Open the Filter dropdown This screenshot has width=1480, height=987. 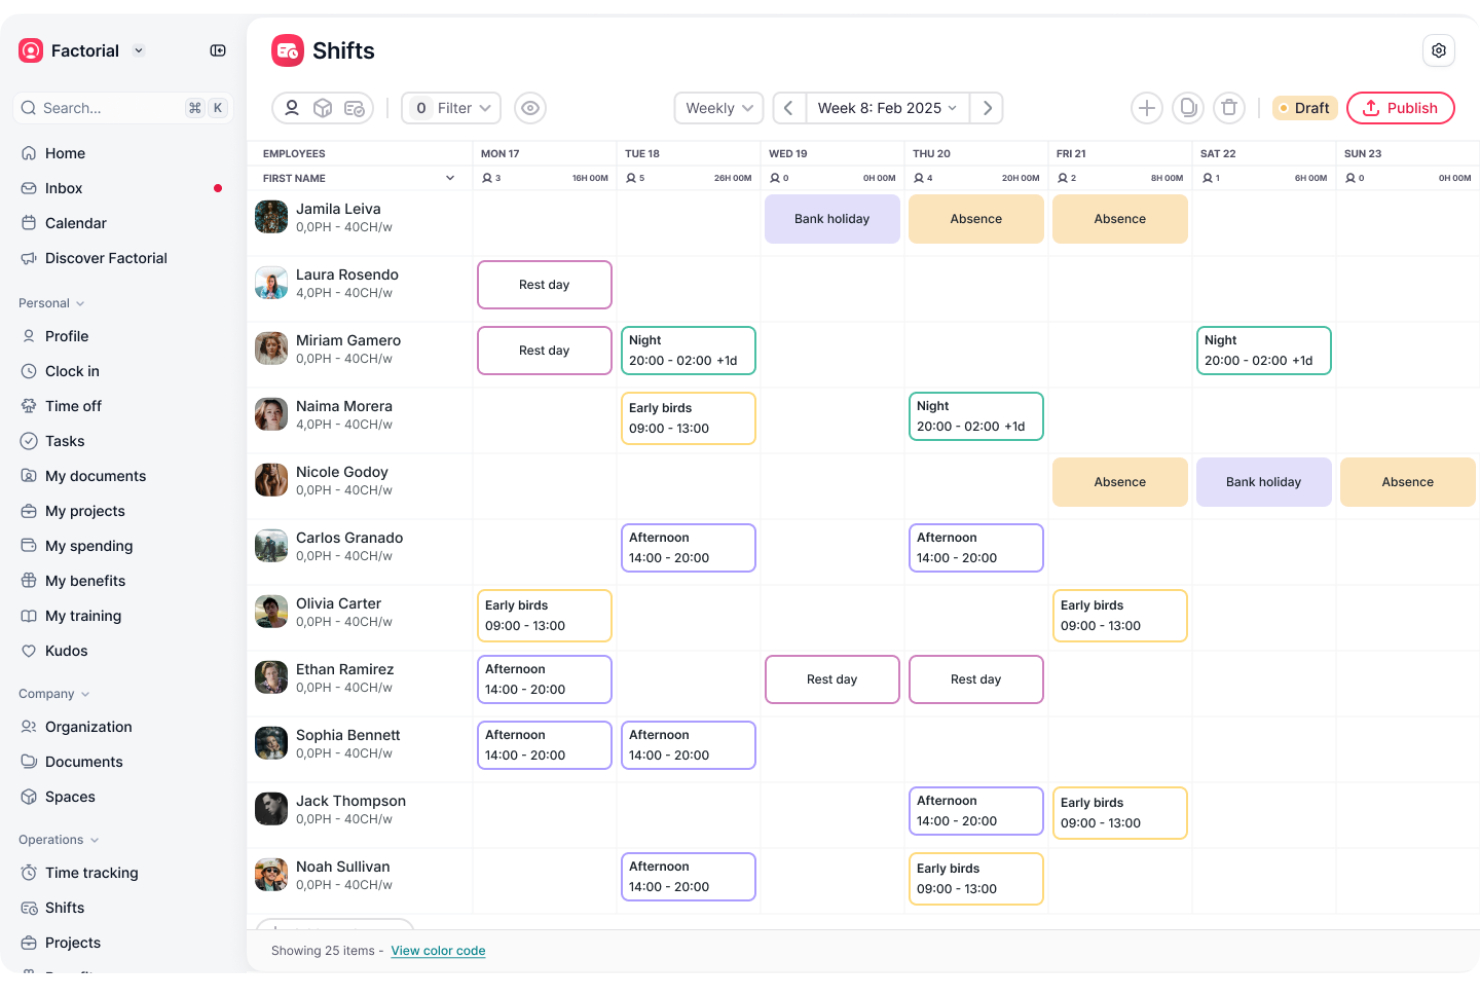(x=451, y=108)
